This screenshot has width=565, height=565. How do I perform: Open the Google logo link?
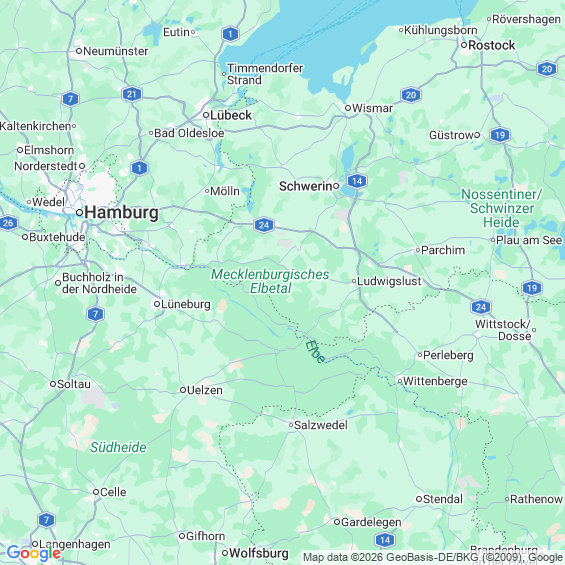pyautogui.click(x=34, y=553)
